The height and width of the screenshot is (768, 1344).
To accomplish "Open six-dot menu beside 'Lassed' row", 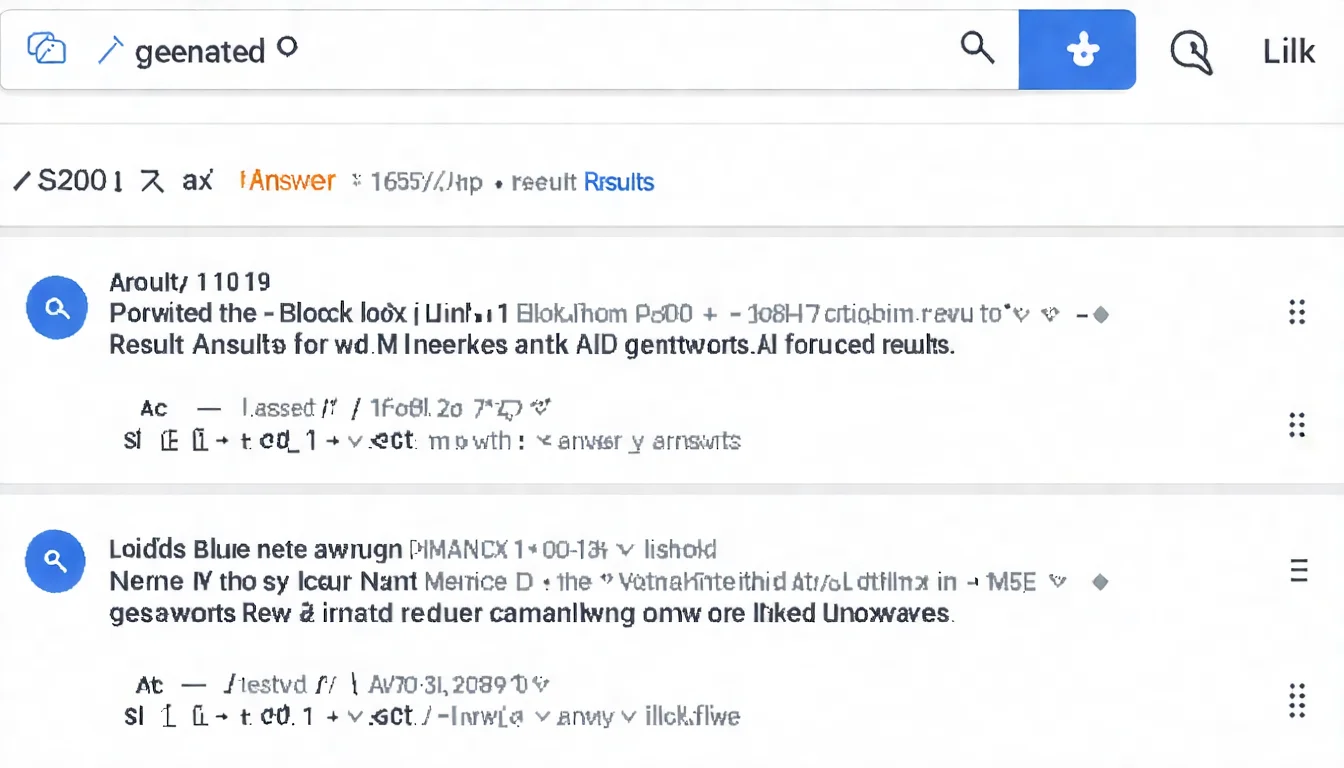I will [1297, 426].
